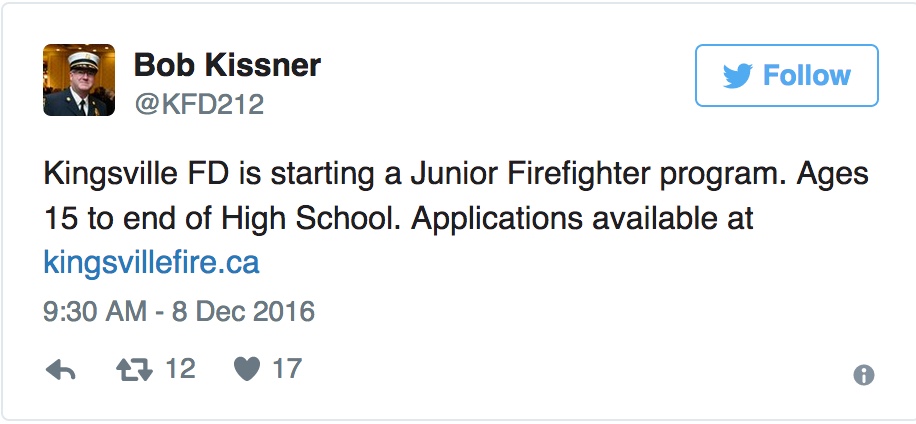Click the reply arrow icon
The height and width of the screenshot is (424, 916).
point(61,370)
